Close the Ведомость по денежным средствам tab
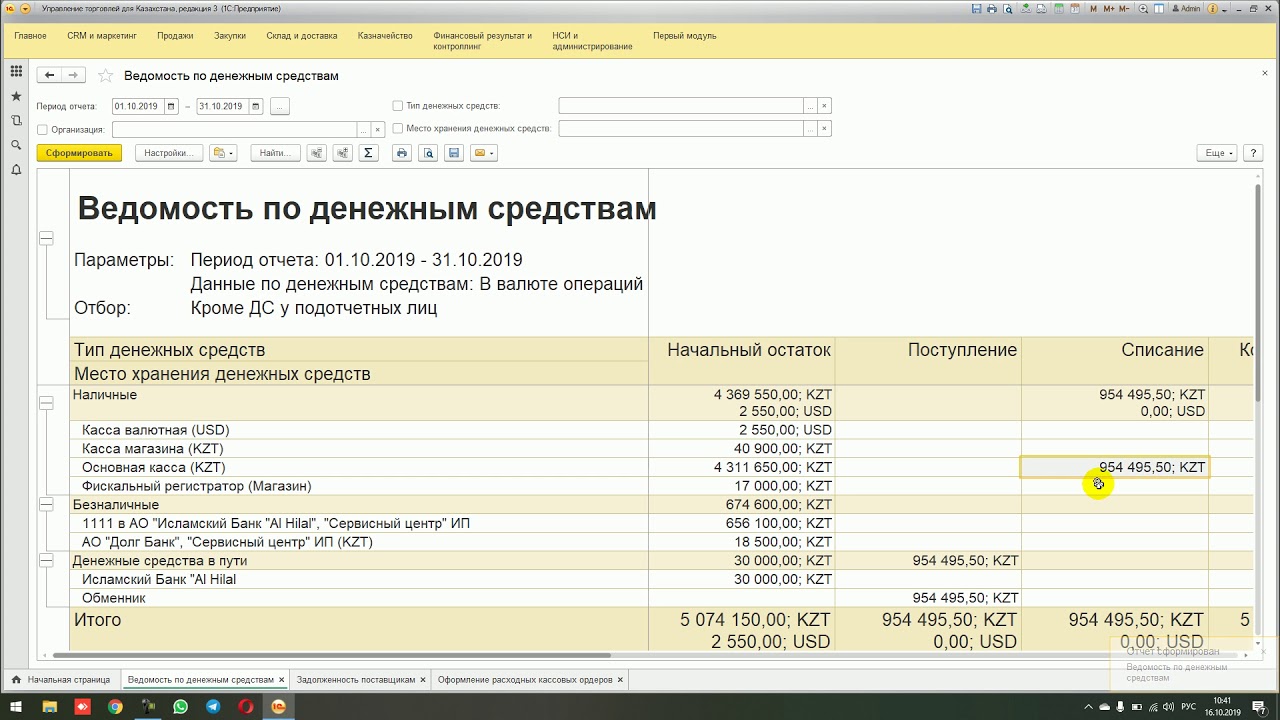The height and width of the screenshot is (720, 1280). click(x=282, y=680)
